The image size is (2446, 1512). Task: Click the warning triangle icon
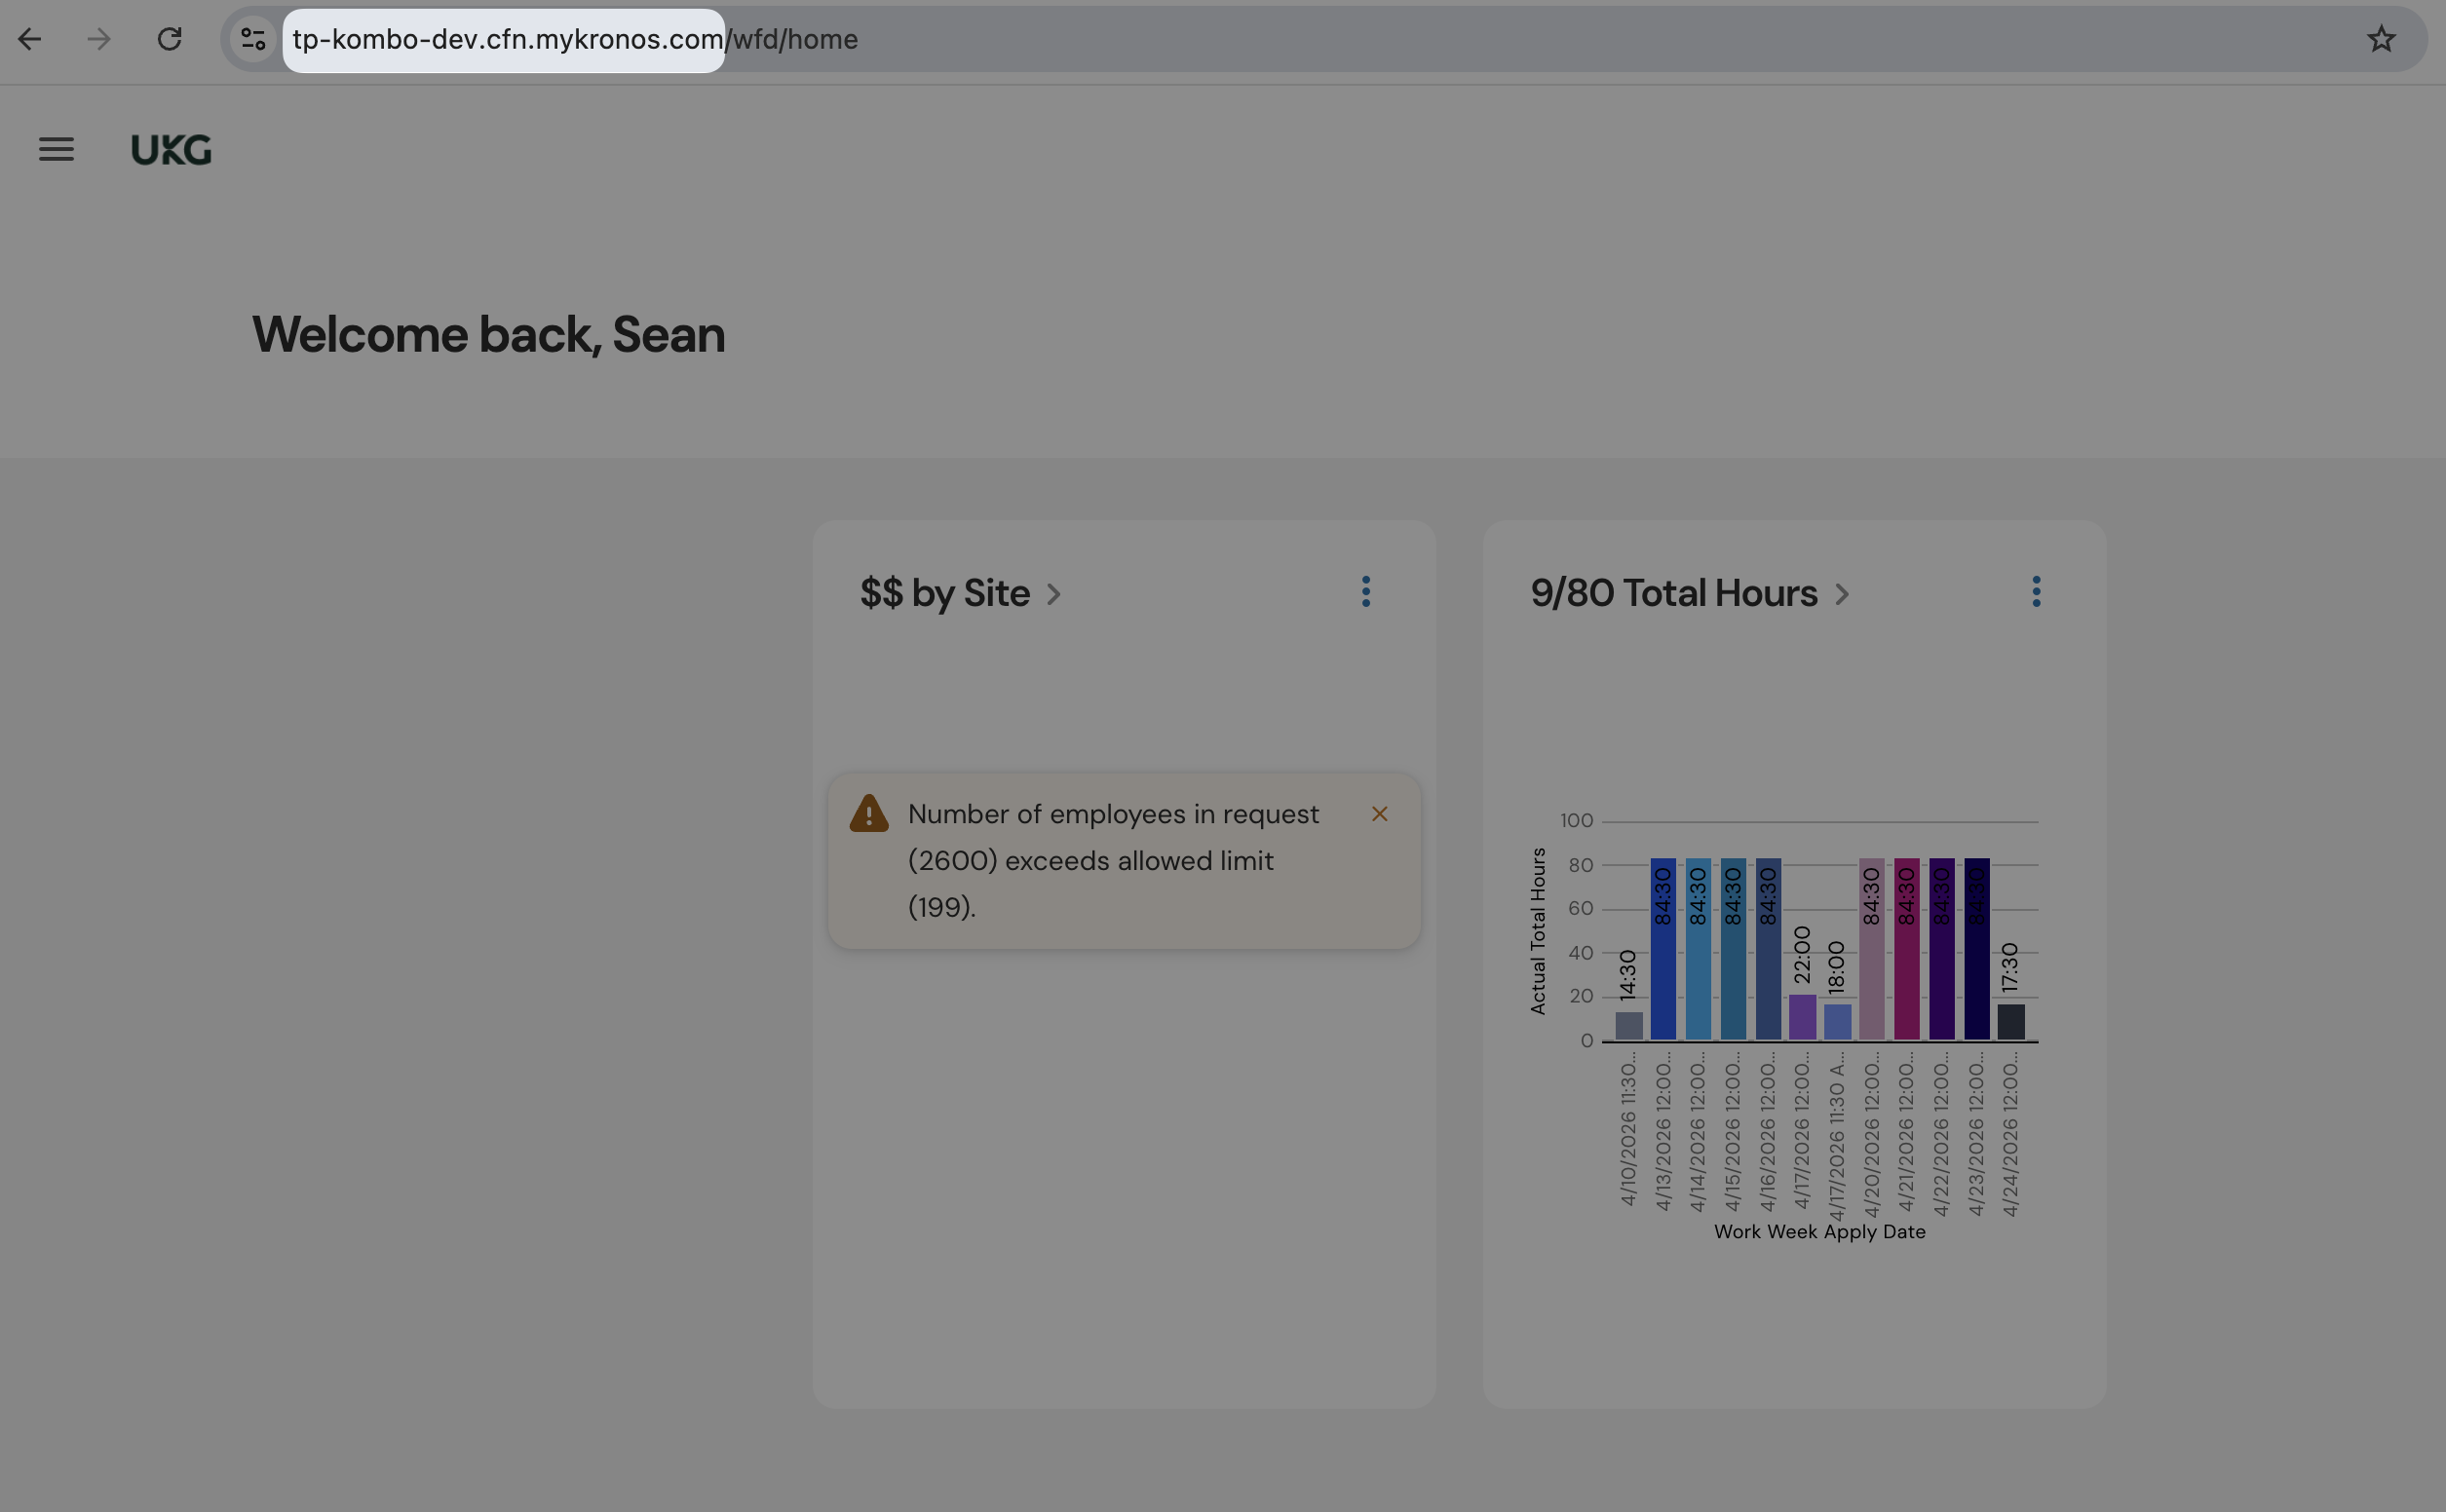(x=868, y=814)
